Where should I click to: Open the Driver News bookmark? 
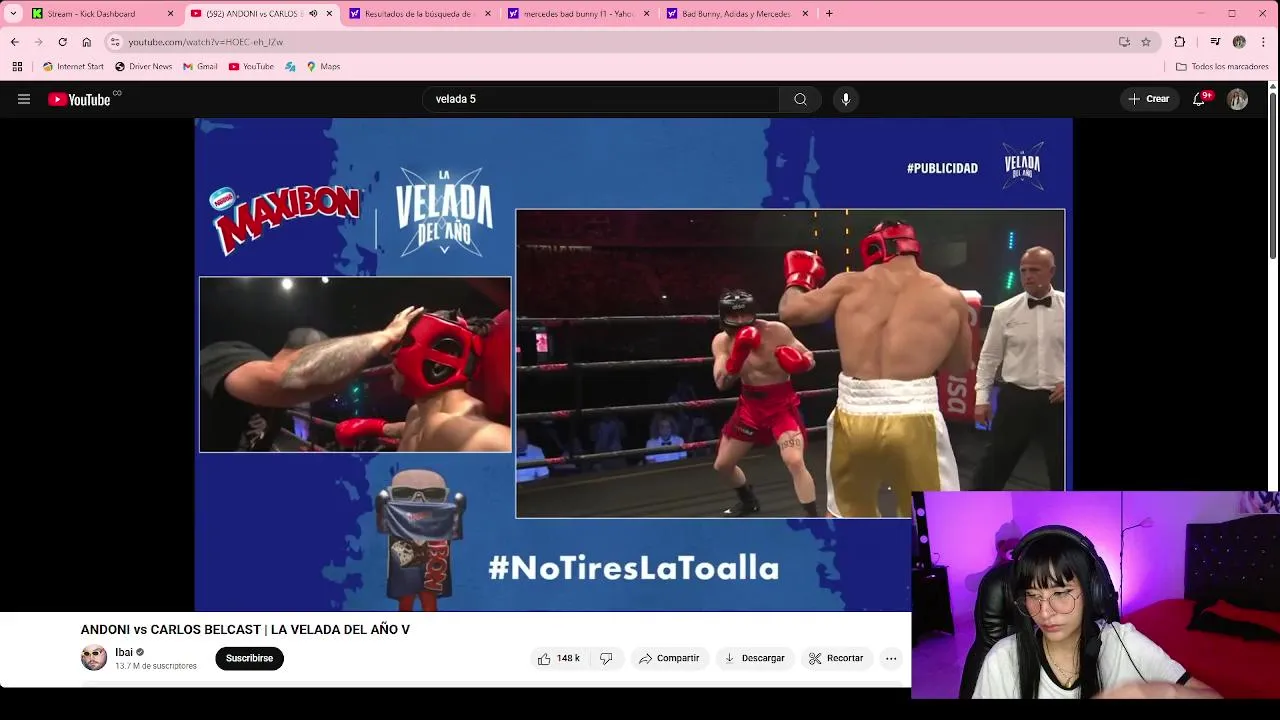(x=143, y=67)
